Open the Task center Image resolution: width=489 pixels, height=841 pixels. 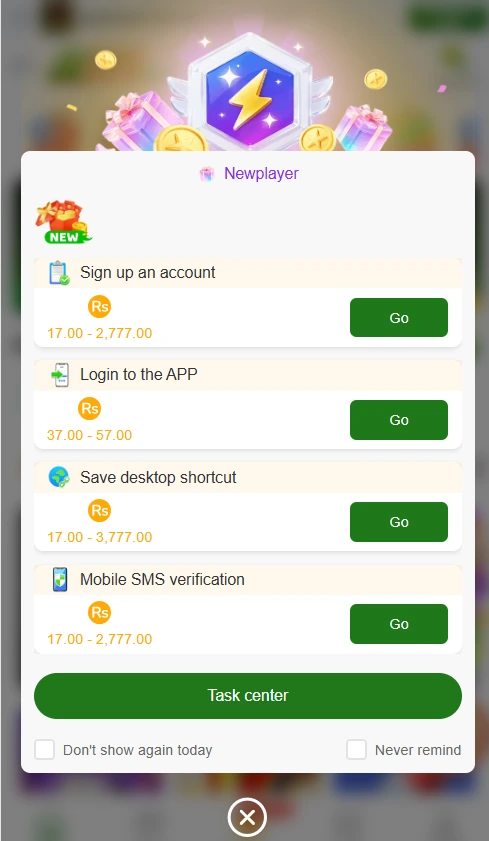248,696
